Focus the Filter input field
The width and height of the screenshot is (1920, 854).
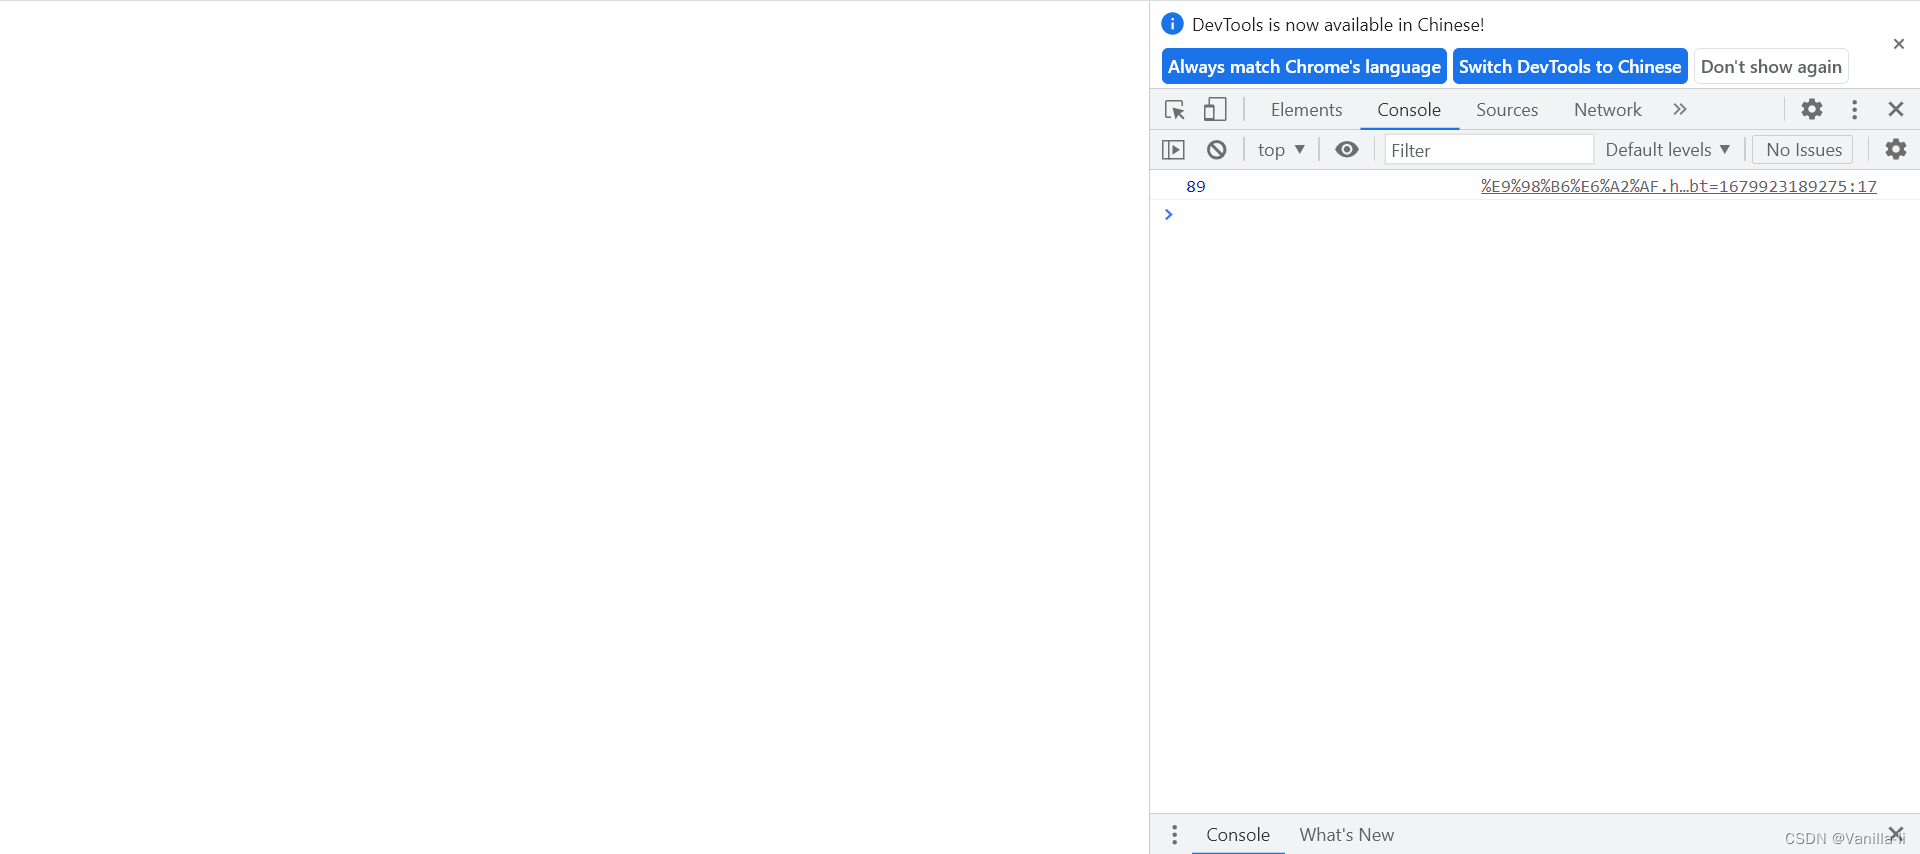(x=1488, y=150)
